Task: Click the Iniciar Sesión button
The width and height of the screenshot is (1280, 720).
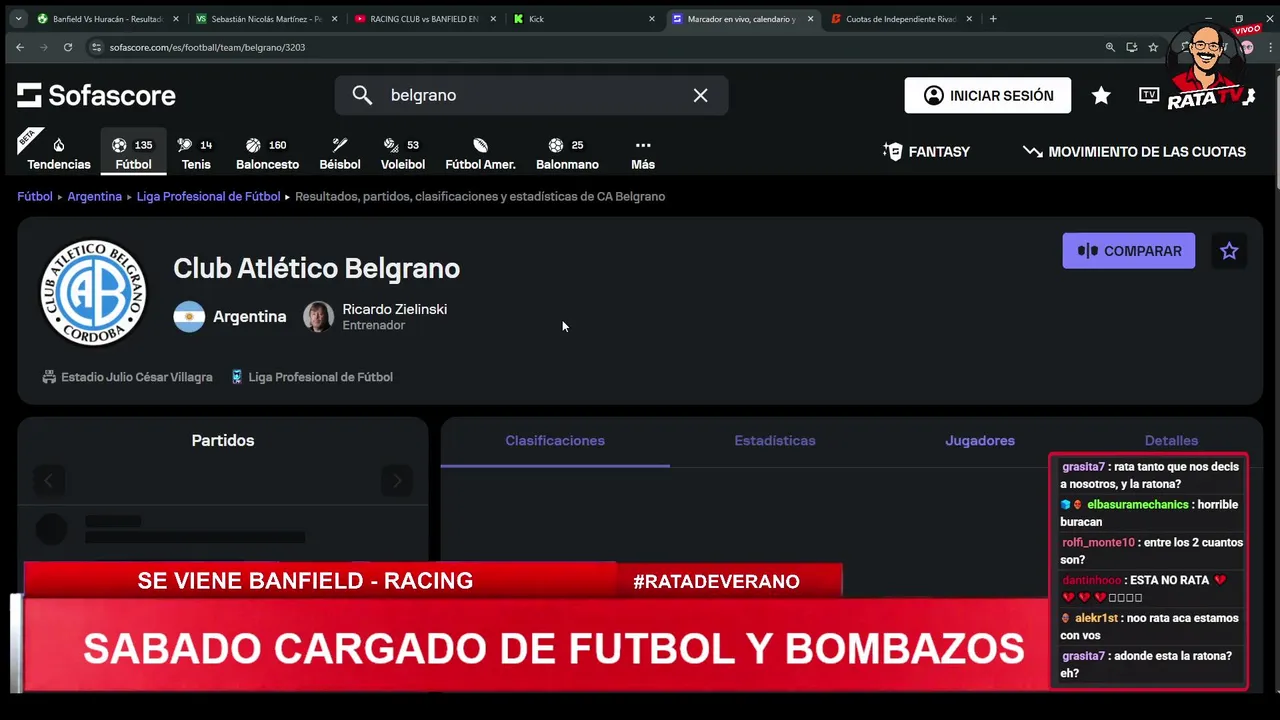Action: tap(988, 95)
